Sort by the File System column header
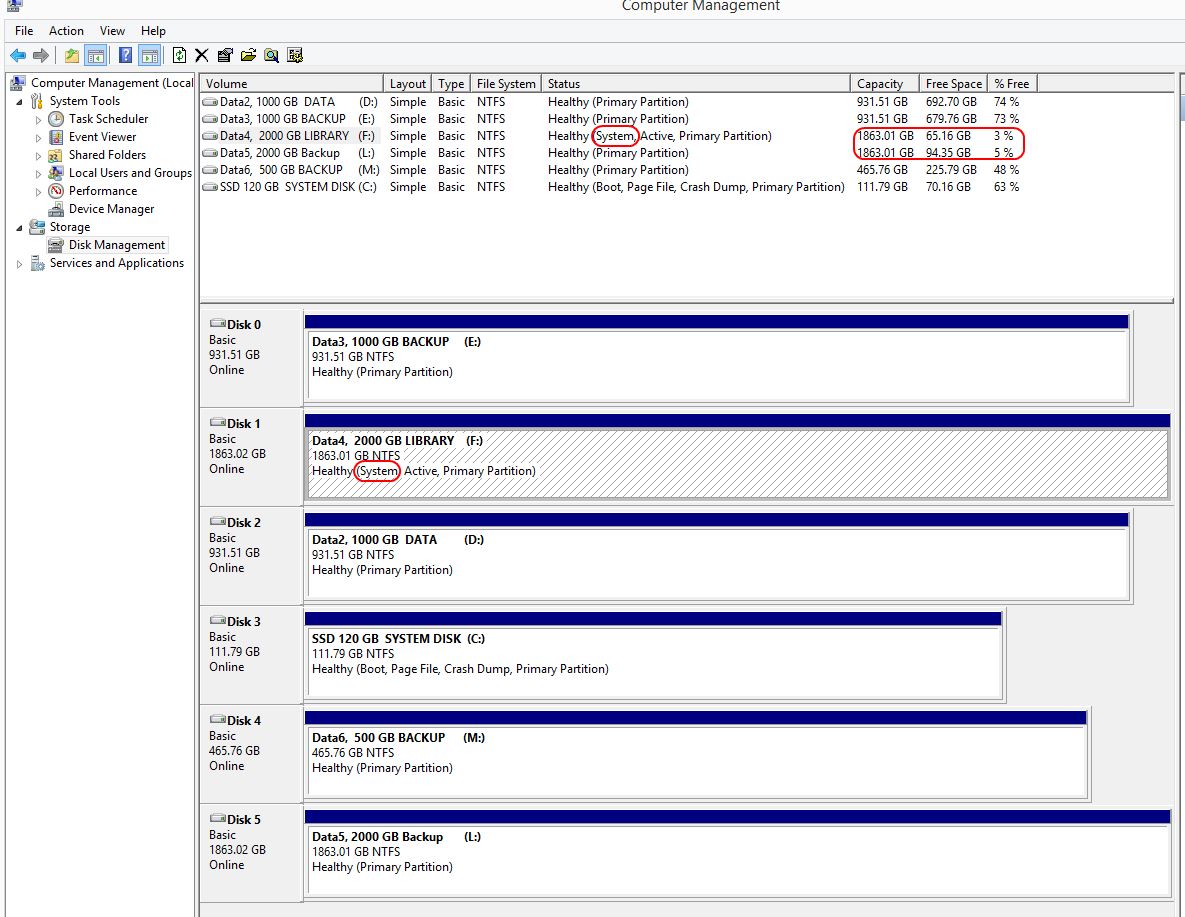 pos(506,83)
